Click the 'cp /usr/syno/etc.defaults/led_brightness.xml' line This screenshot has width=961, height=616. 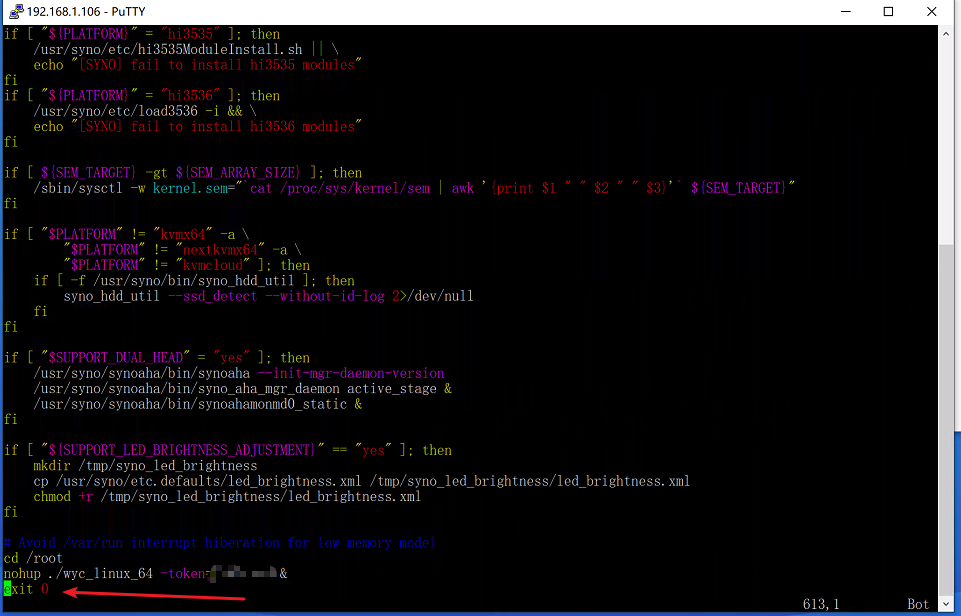(x=362, y=481)
